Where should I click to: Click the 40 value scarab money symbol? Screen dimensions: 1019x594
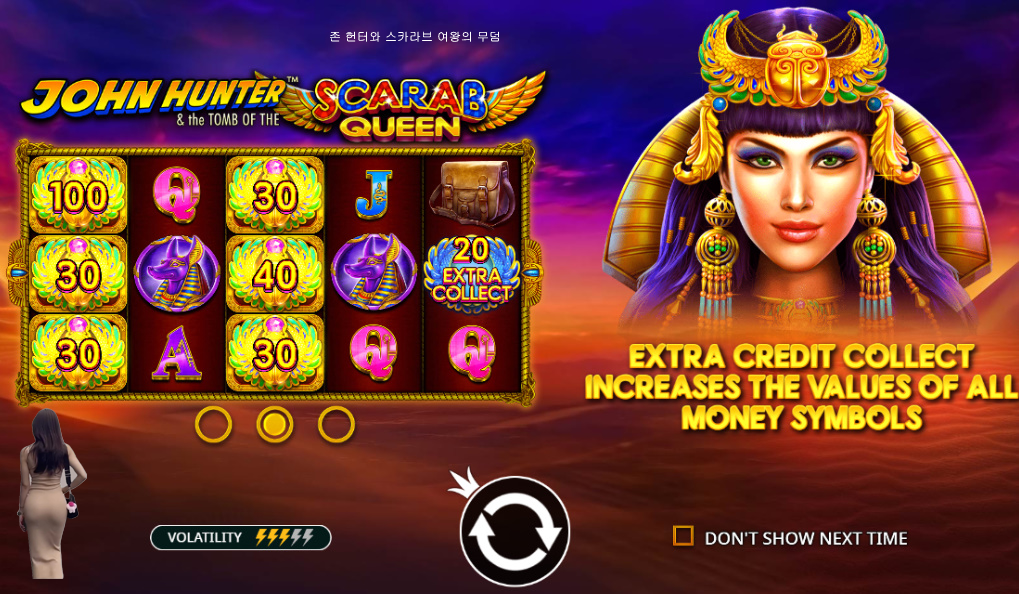tap(275, 274)
